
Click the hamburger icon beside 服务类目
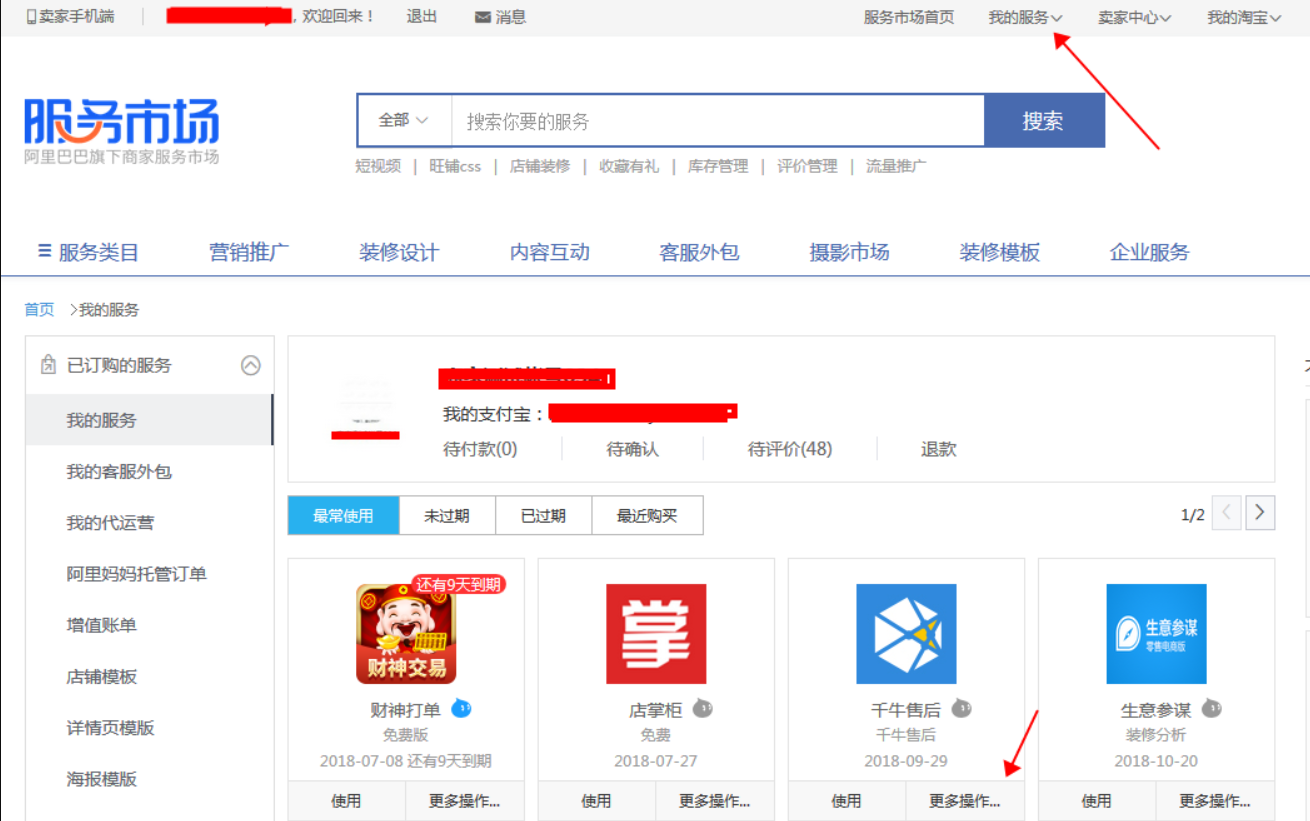44,251
